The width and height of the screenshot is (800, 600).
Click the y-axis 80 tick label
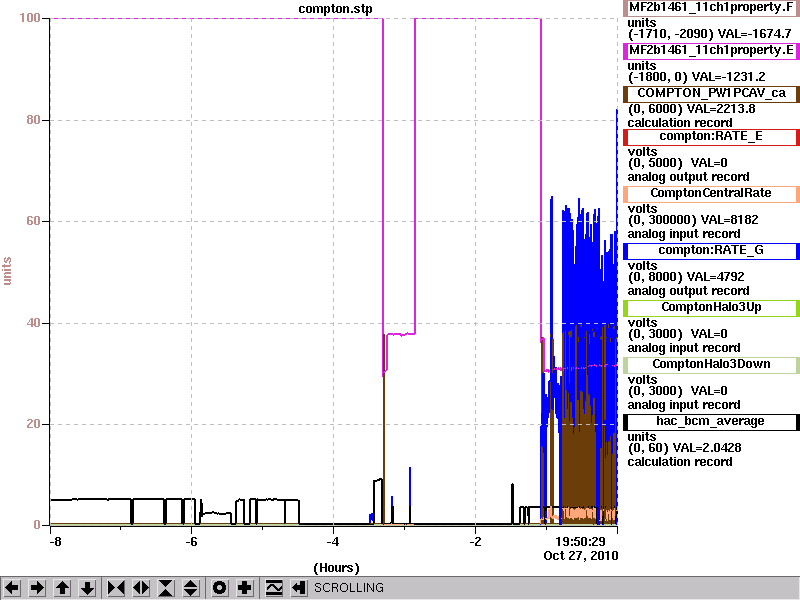point(34,120)
